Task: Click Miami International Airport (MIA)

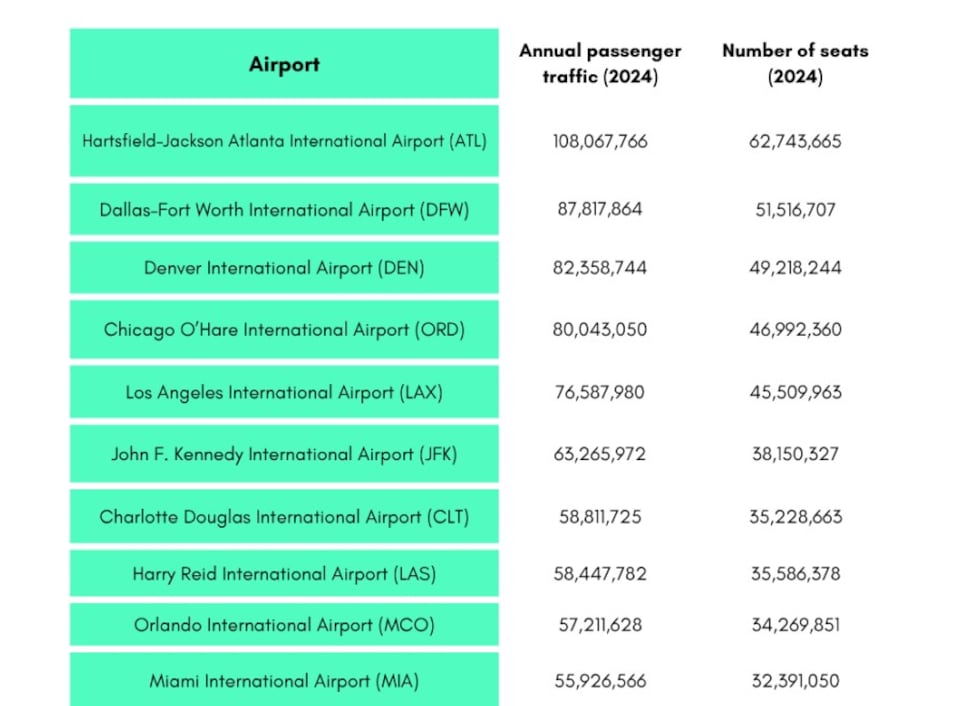Action: coord(284,681)
